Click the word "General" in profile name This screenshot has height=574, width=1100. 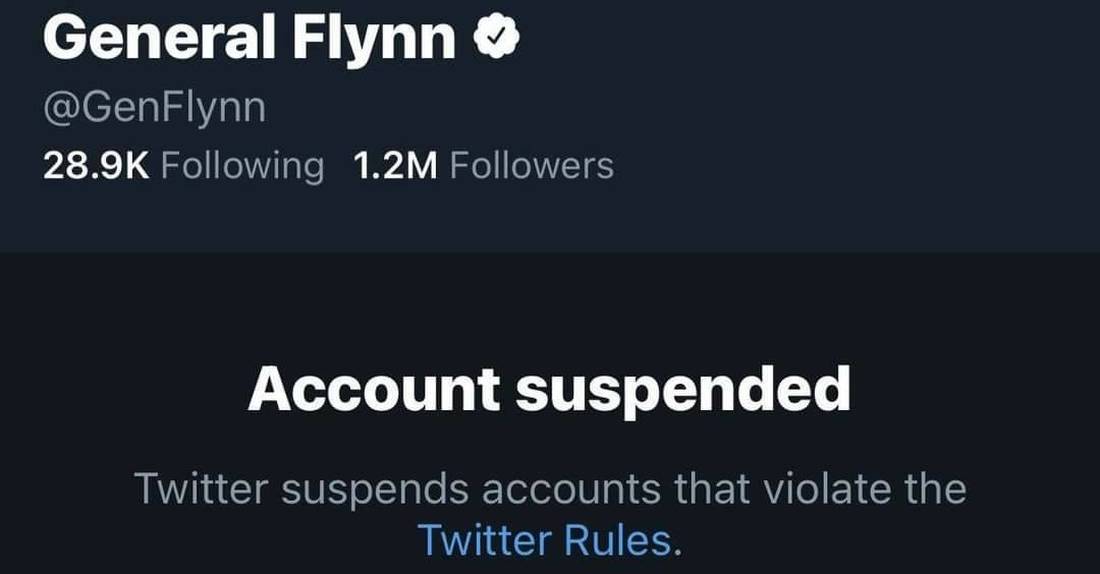coord(159,38)
